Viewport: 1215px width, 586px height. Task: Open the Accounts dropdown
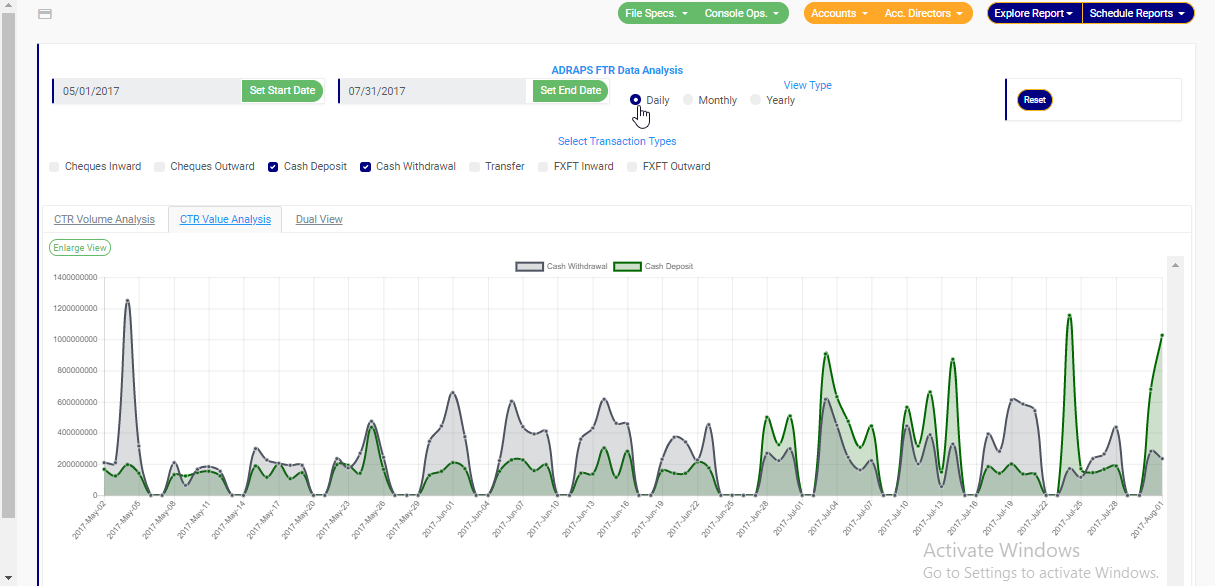pyautogui.click(x=838, y=14)
